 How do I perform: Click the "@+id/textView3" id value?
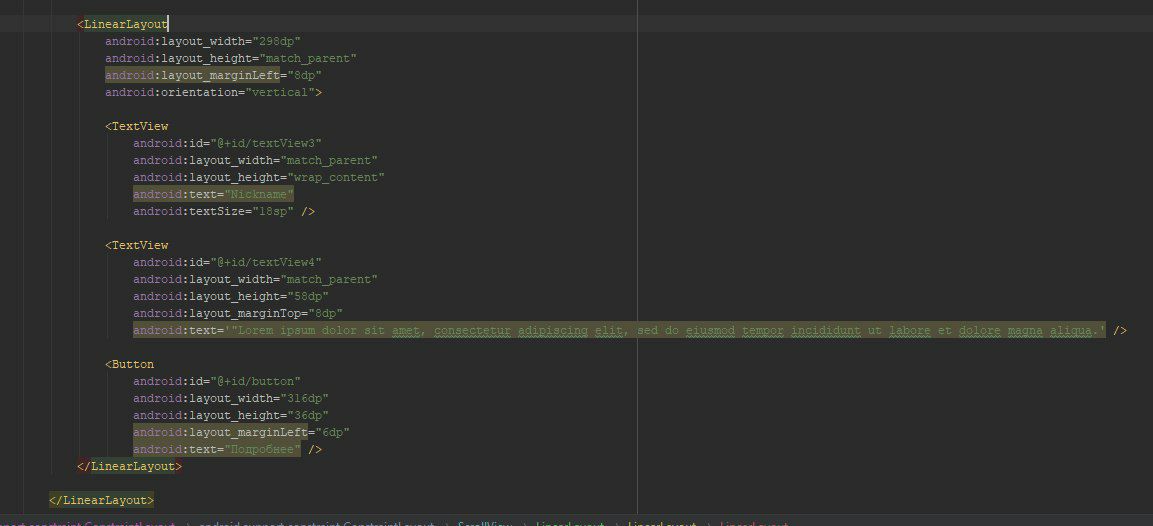(266, 143)
